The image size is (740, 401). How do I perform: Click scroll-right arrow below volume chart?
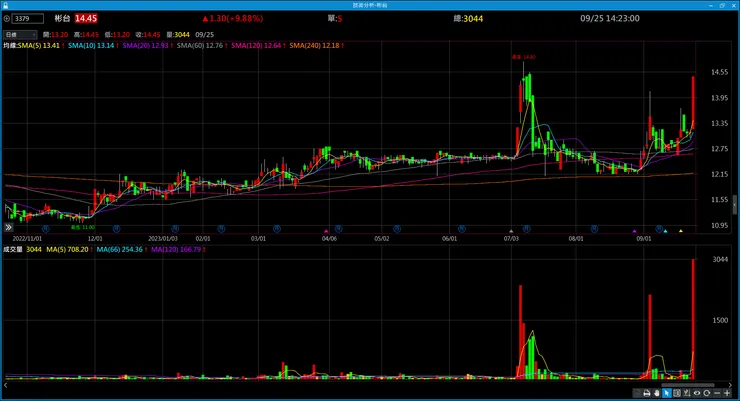click(731, 385)
